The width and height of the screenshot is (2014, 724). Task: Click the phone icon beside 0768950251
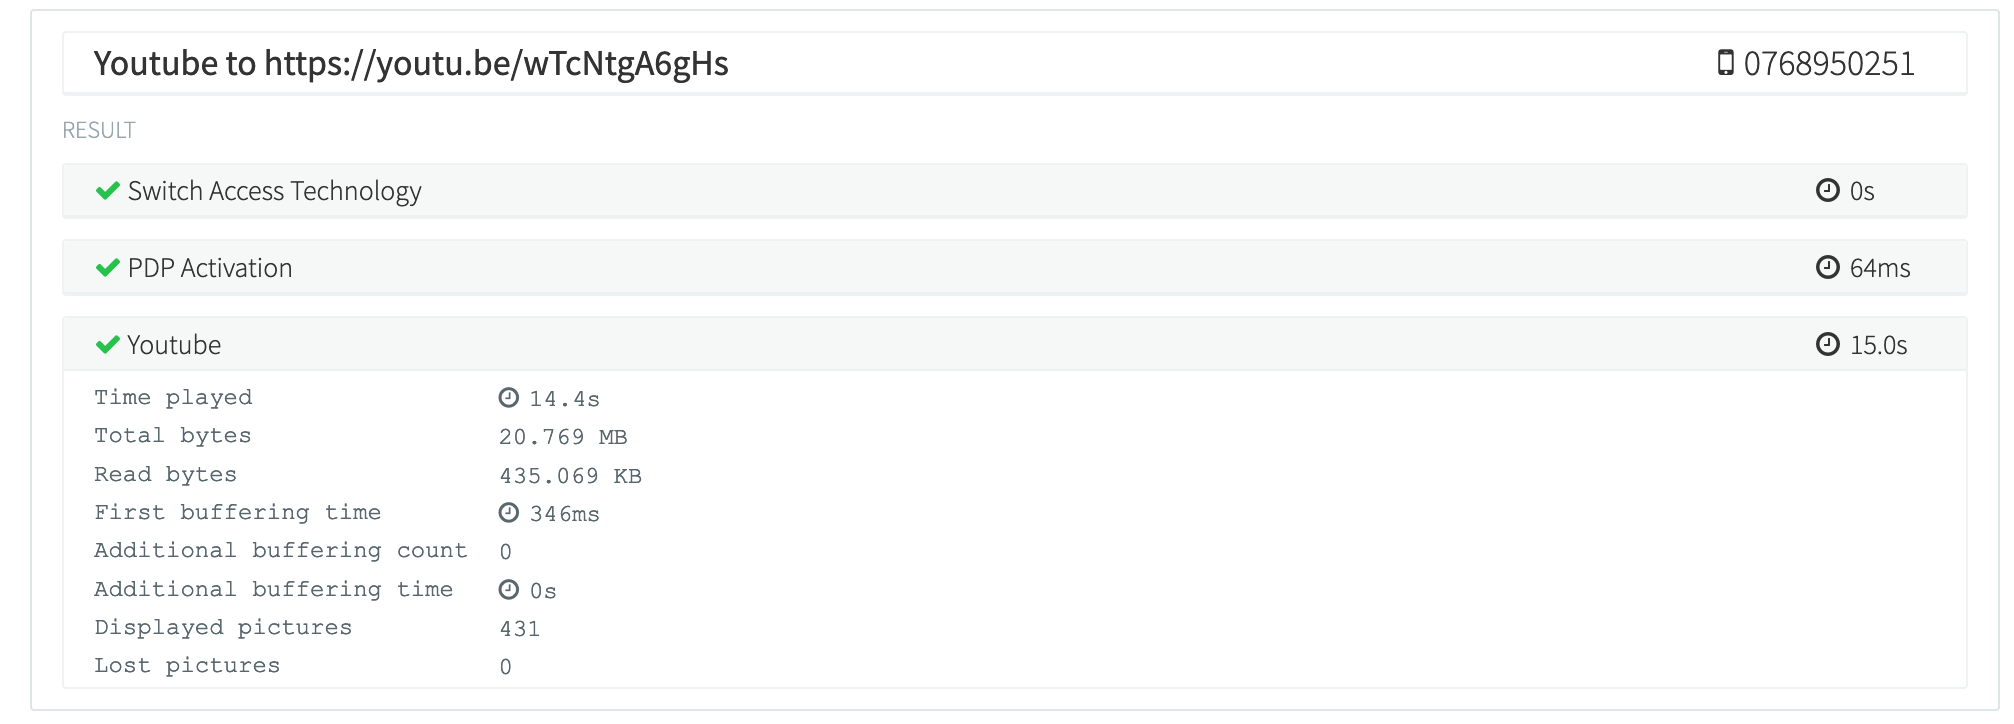pos(1725,63)
